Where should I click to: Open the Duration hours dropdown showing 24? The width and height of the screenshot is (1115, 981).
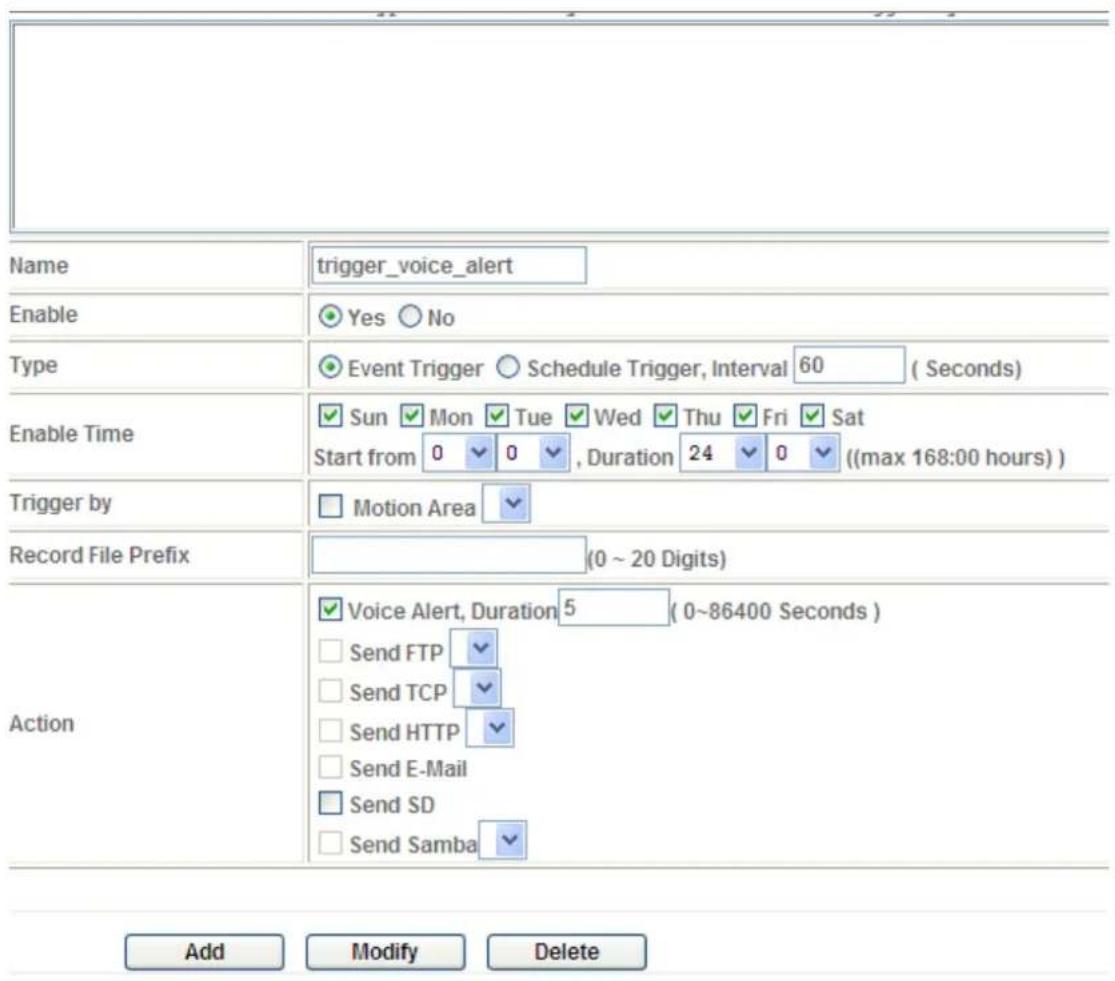click(x=722, y=453)
